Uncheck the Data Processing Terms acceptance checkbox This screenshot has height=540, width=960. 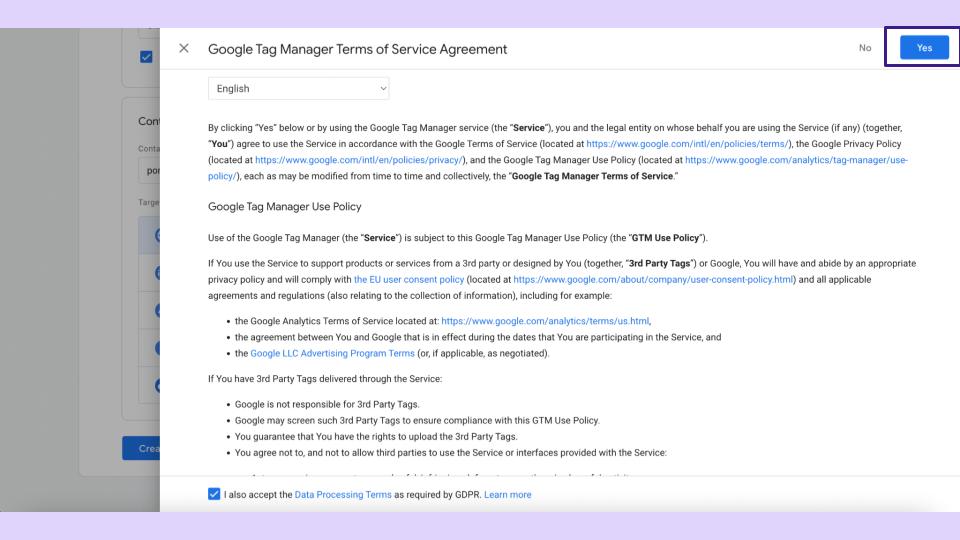click(214, 494)
